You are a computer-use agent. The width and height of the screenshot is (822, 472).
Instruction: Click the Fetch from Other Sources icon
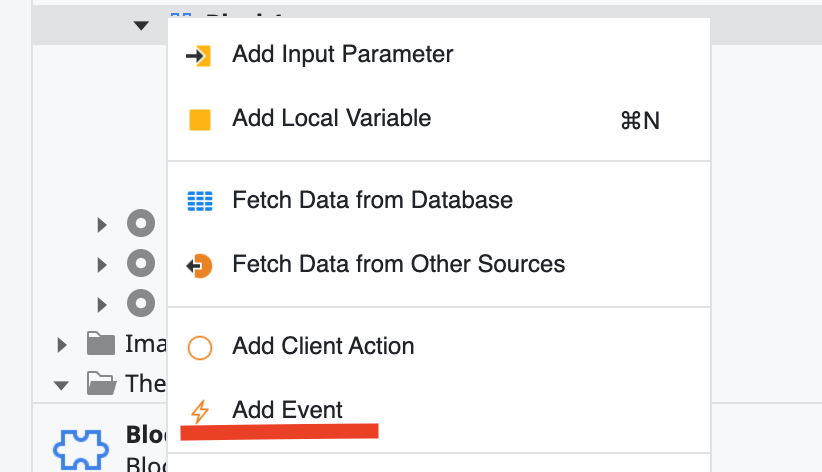(x=200, y=266)
